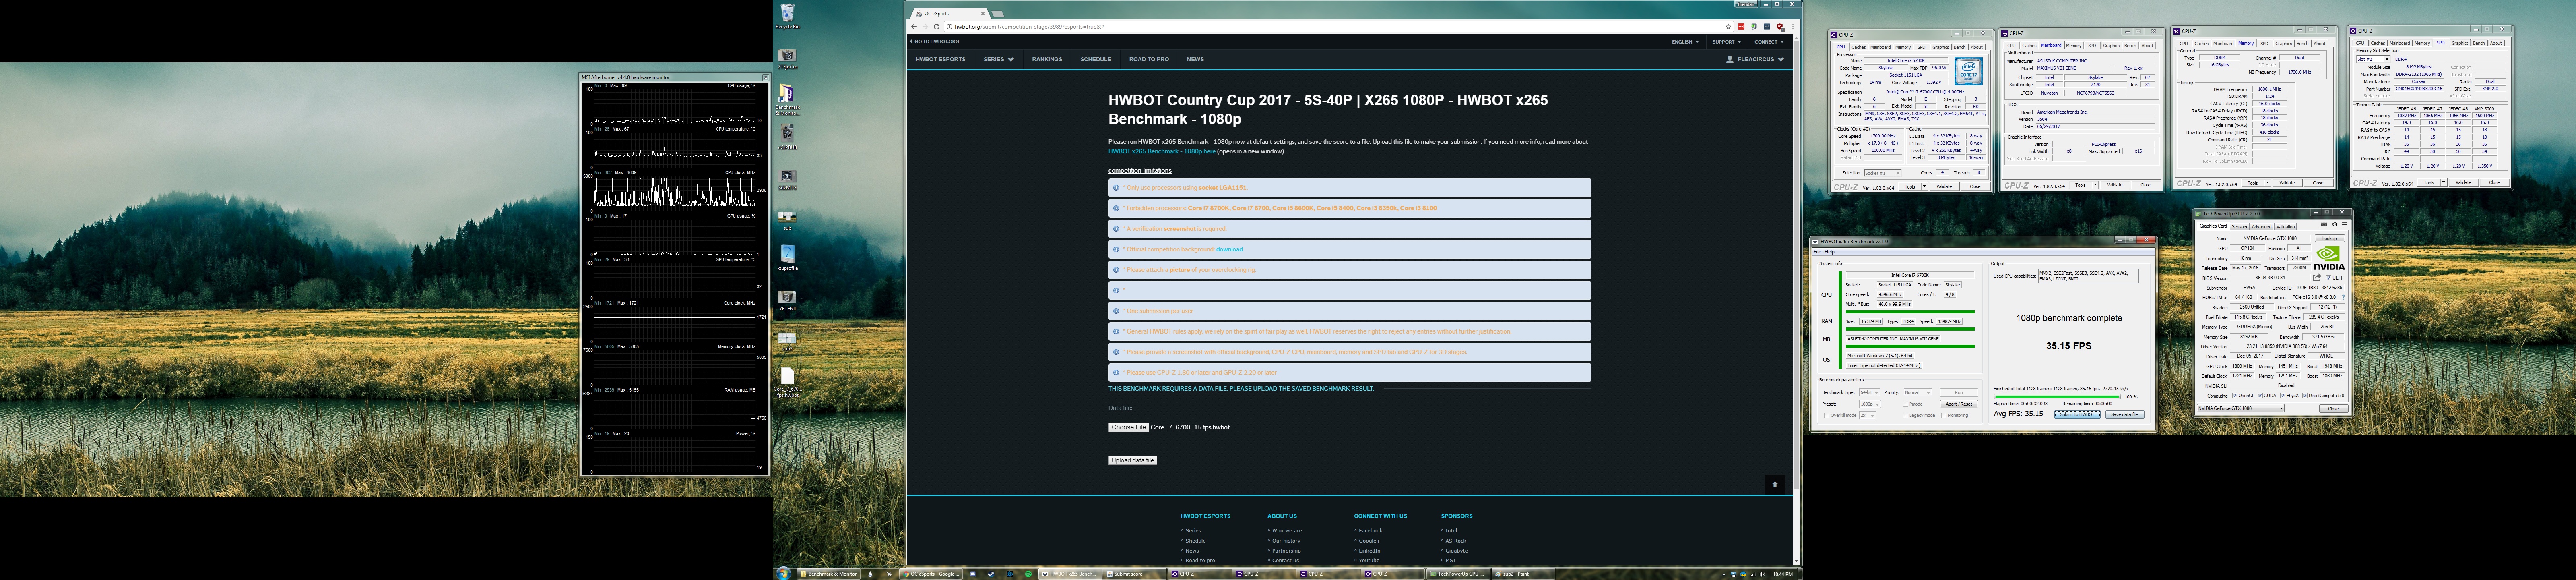
Task: Open the Benchmark type 64-bit dropdown
Action: coord(1870,392)
